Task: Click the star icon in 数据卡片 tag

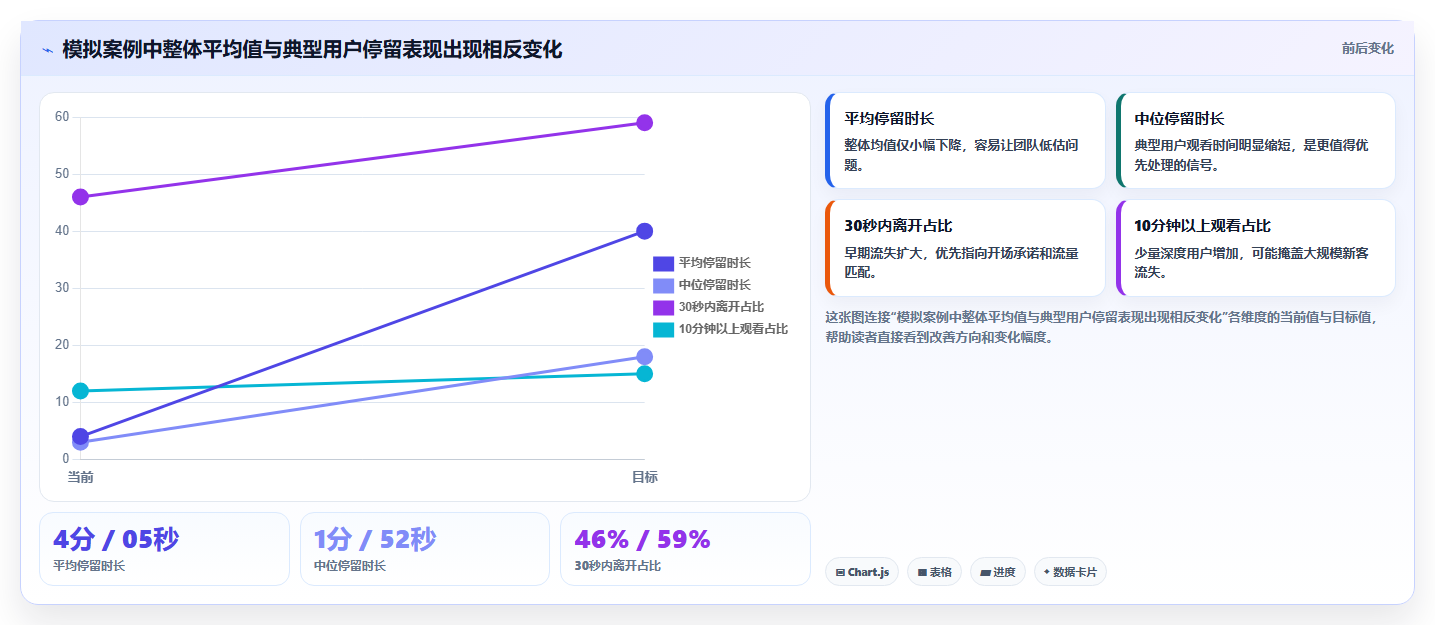Action: click(x=1047, y=572)
